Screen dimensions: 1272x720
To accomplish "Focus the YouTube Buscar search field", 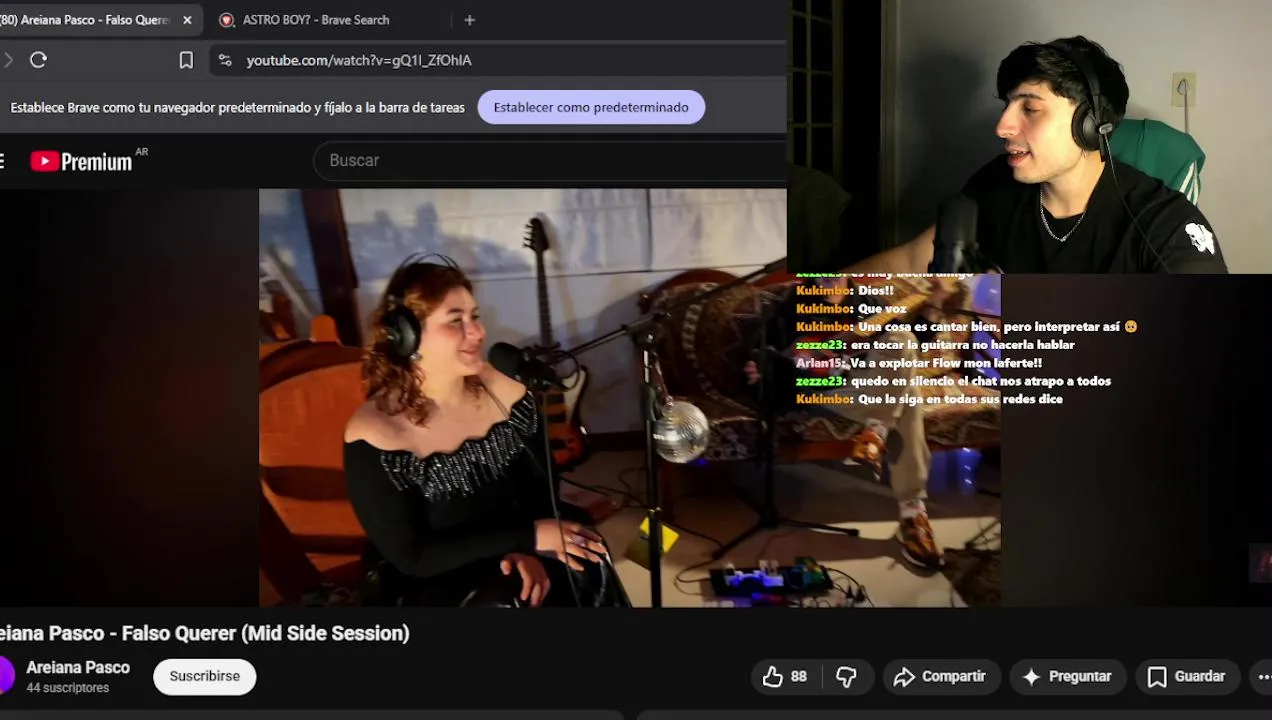I will [550, 160].
